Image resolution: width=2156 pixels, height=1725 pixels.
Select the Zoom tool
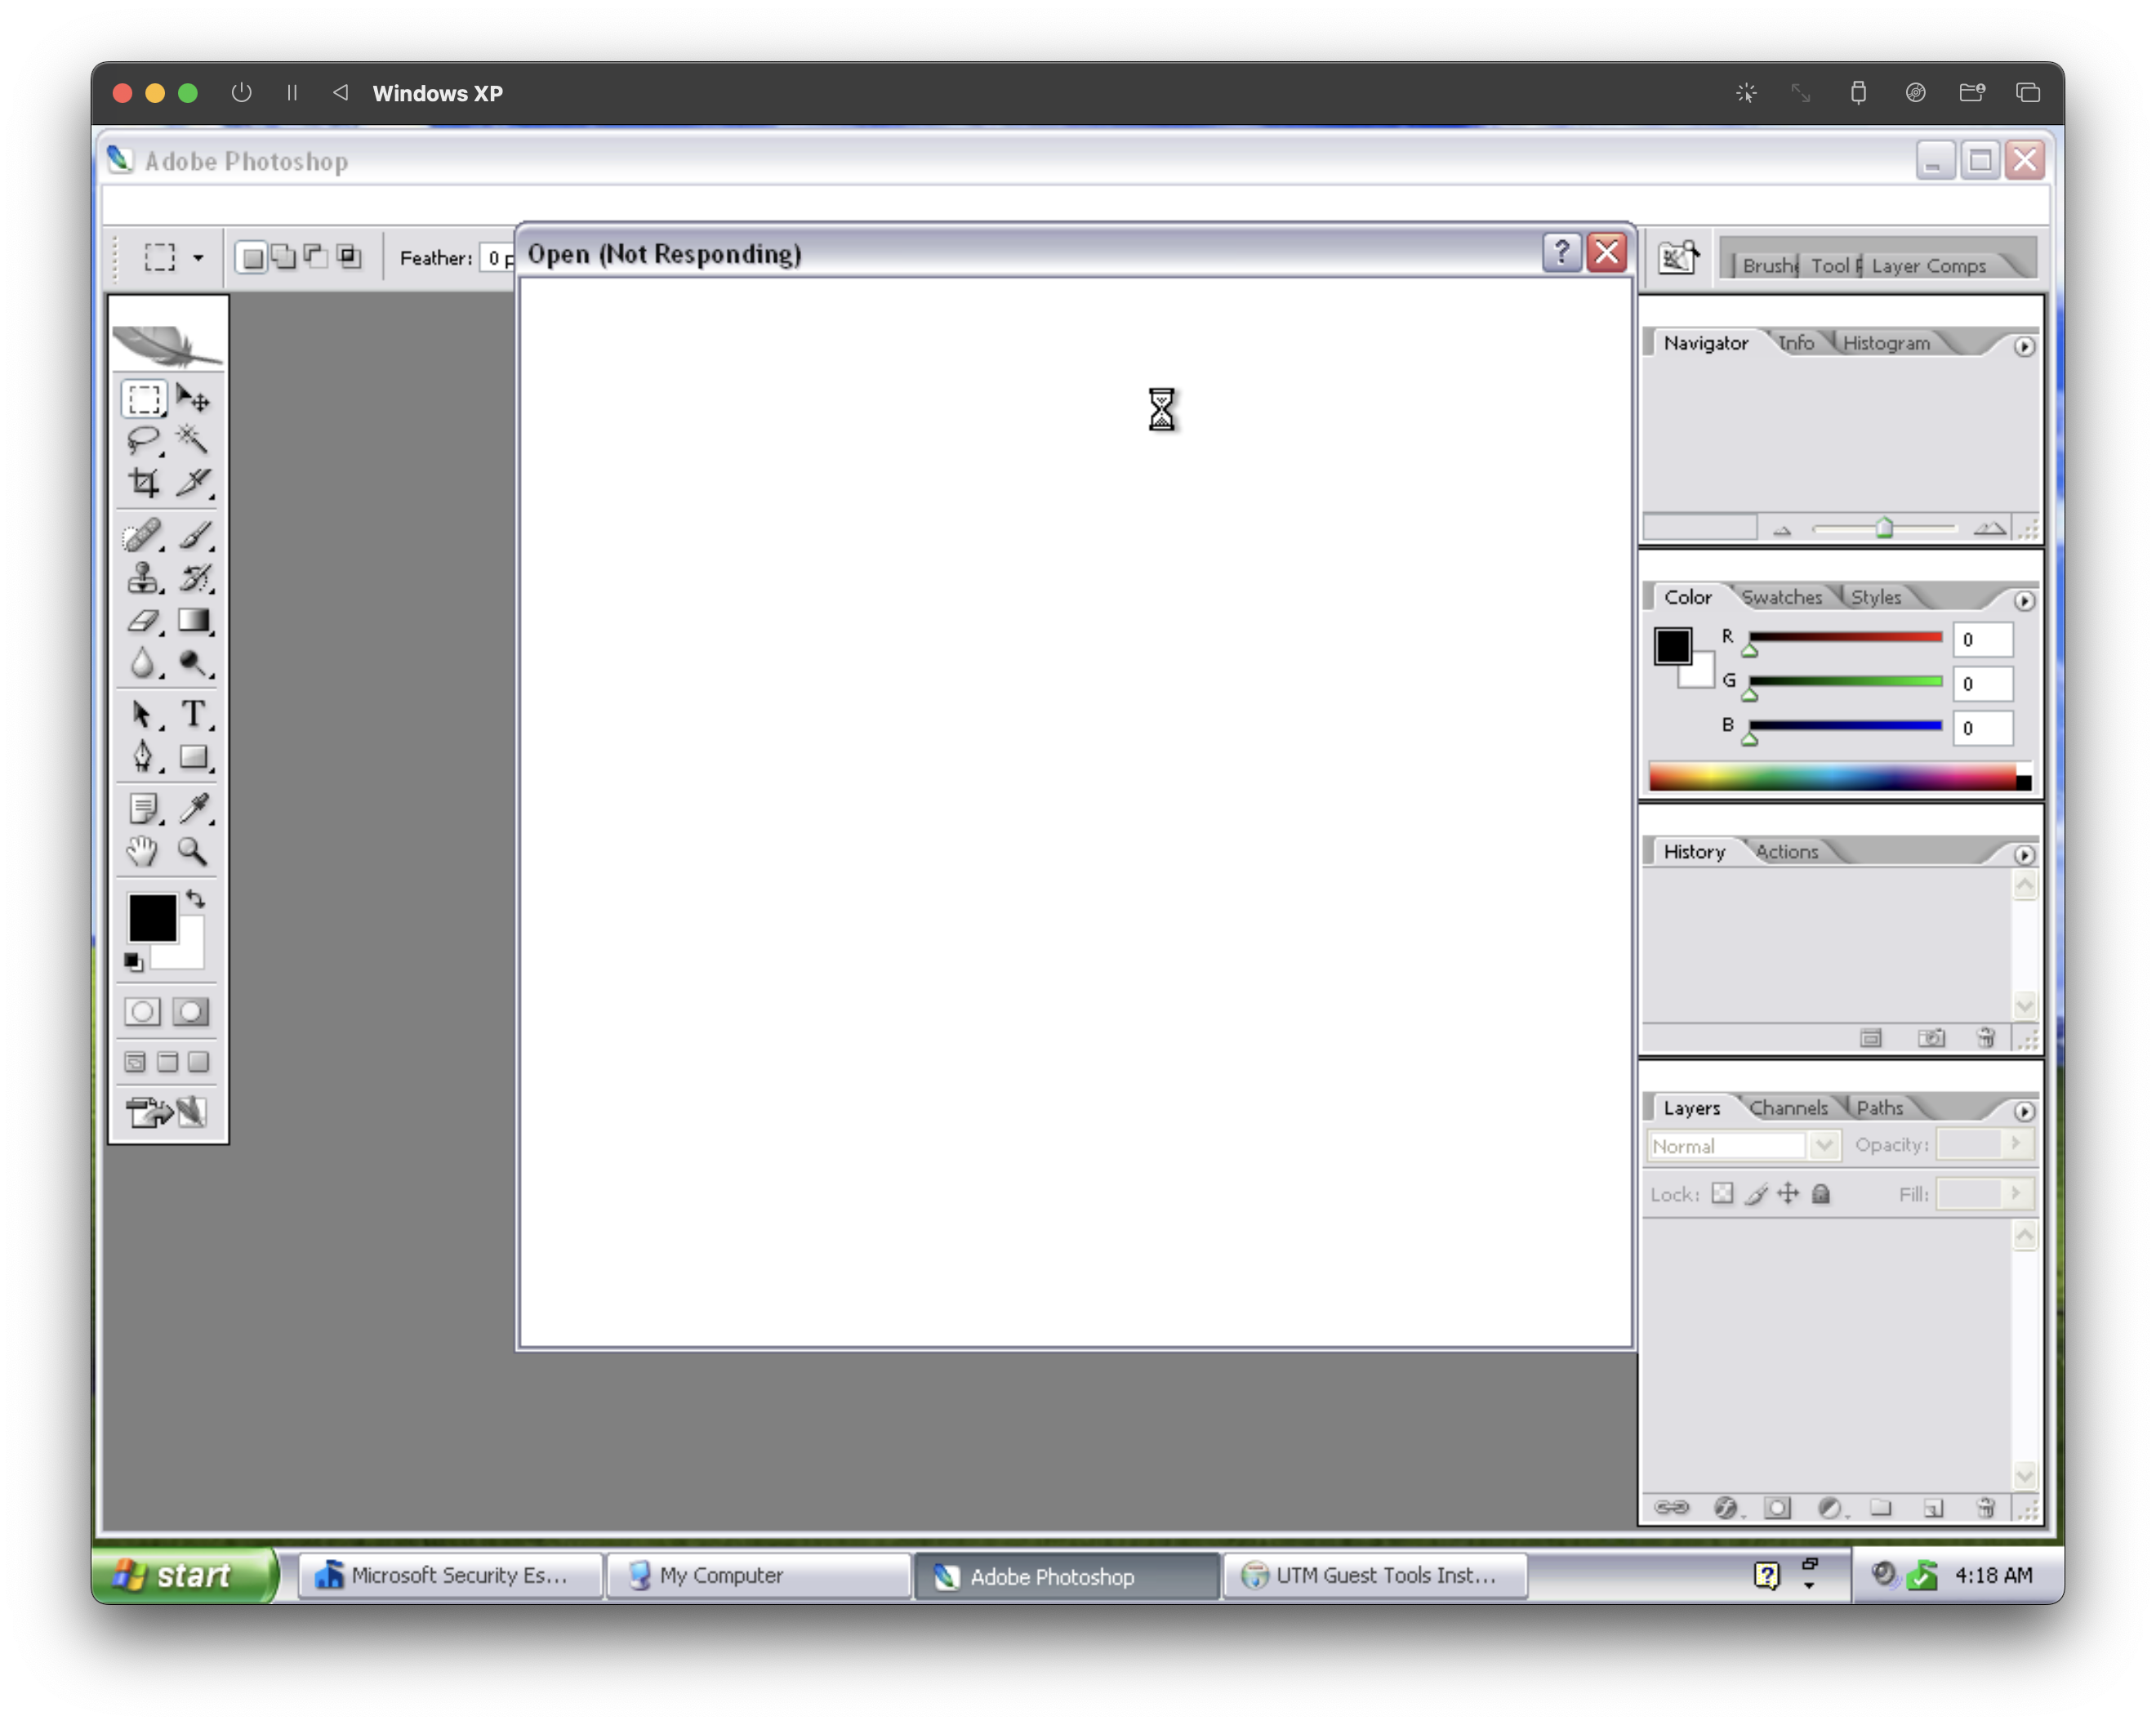pyautogui.click(x=193, y=851)
